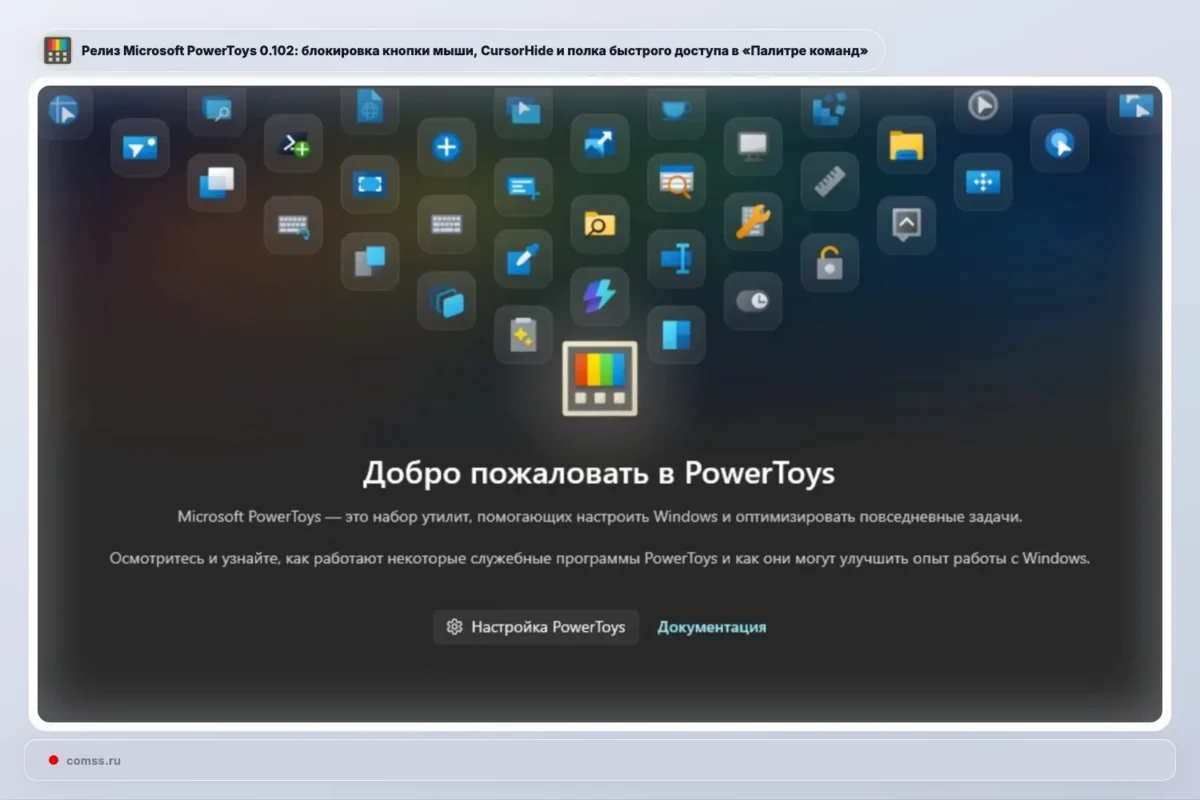1200x800 pixels.
Task: Click the stacked blue cards icon
Action: (x=446, y=300)
